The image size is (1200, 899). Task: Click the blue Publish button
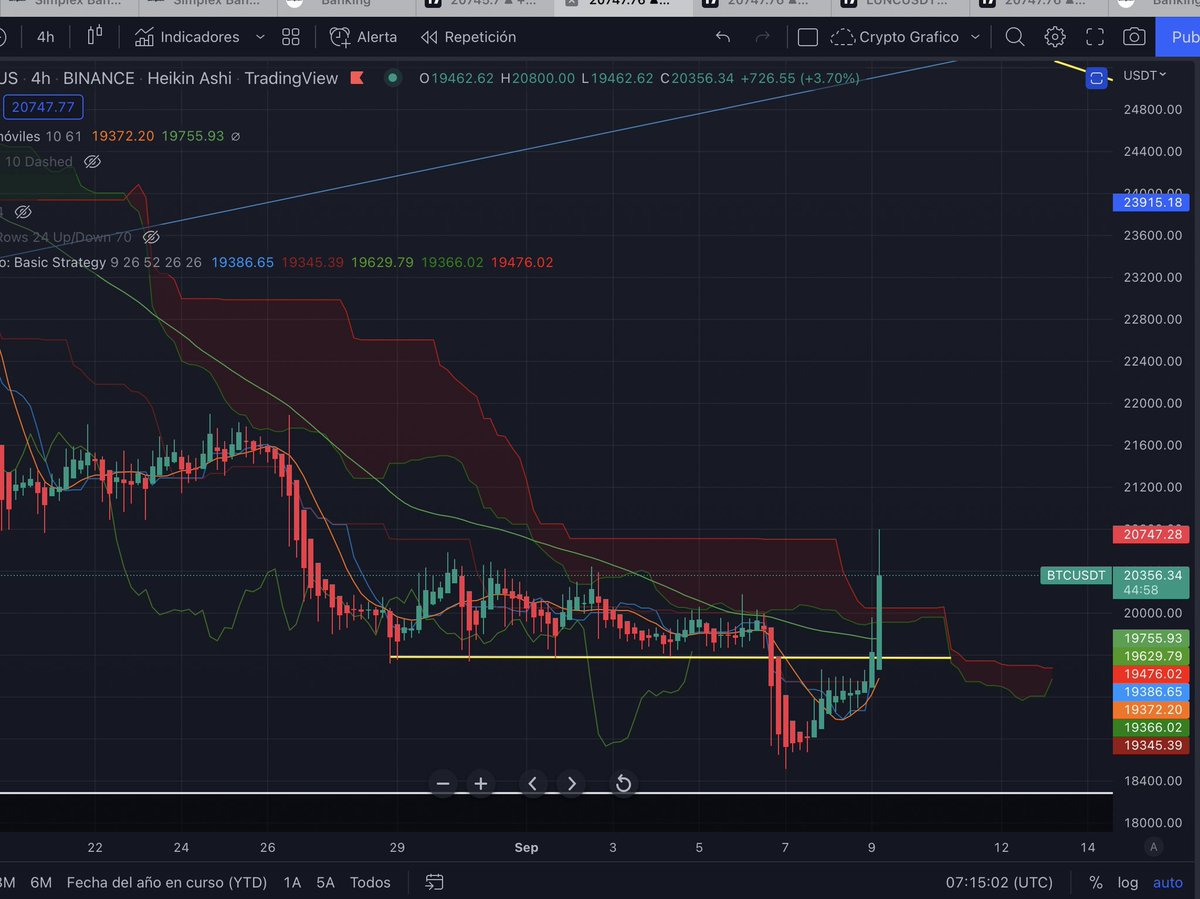click(x=1178, y=37)
